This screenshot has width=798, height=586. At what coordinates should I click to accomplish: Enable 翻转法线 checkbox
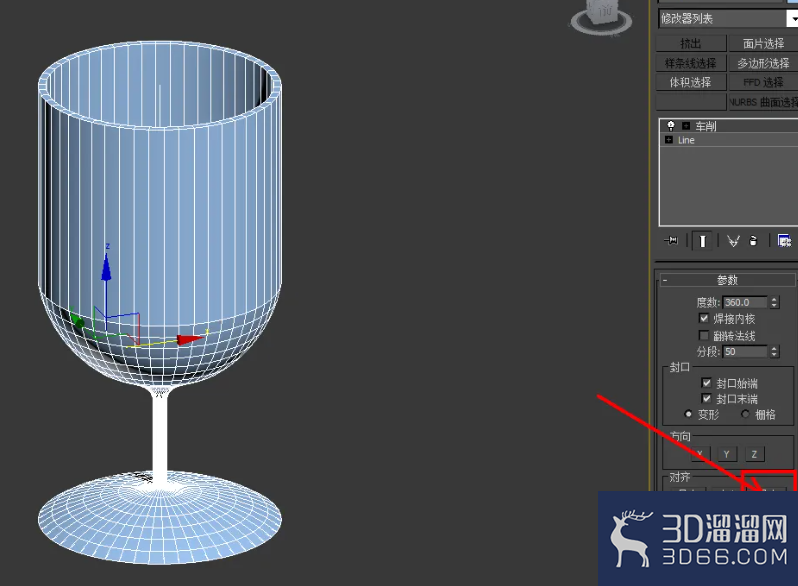[704, 335]
